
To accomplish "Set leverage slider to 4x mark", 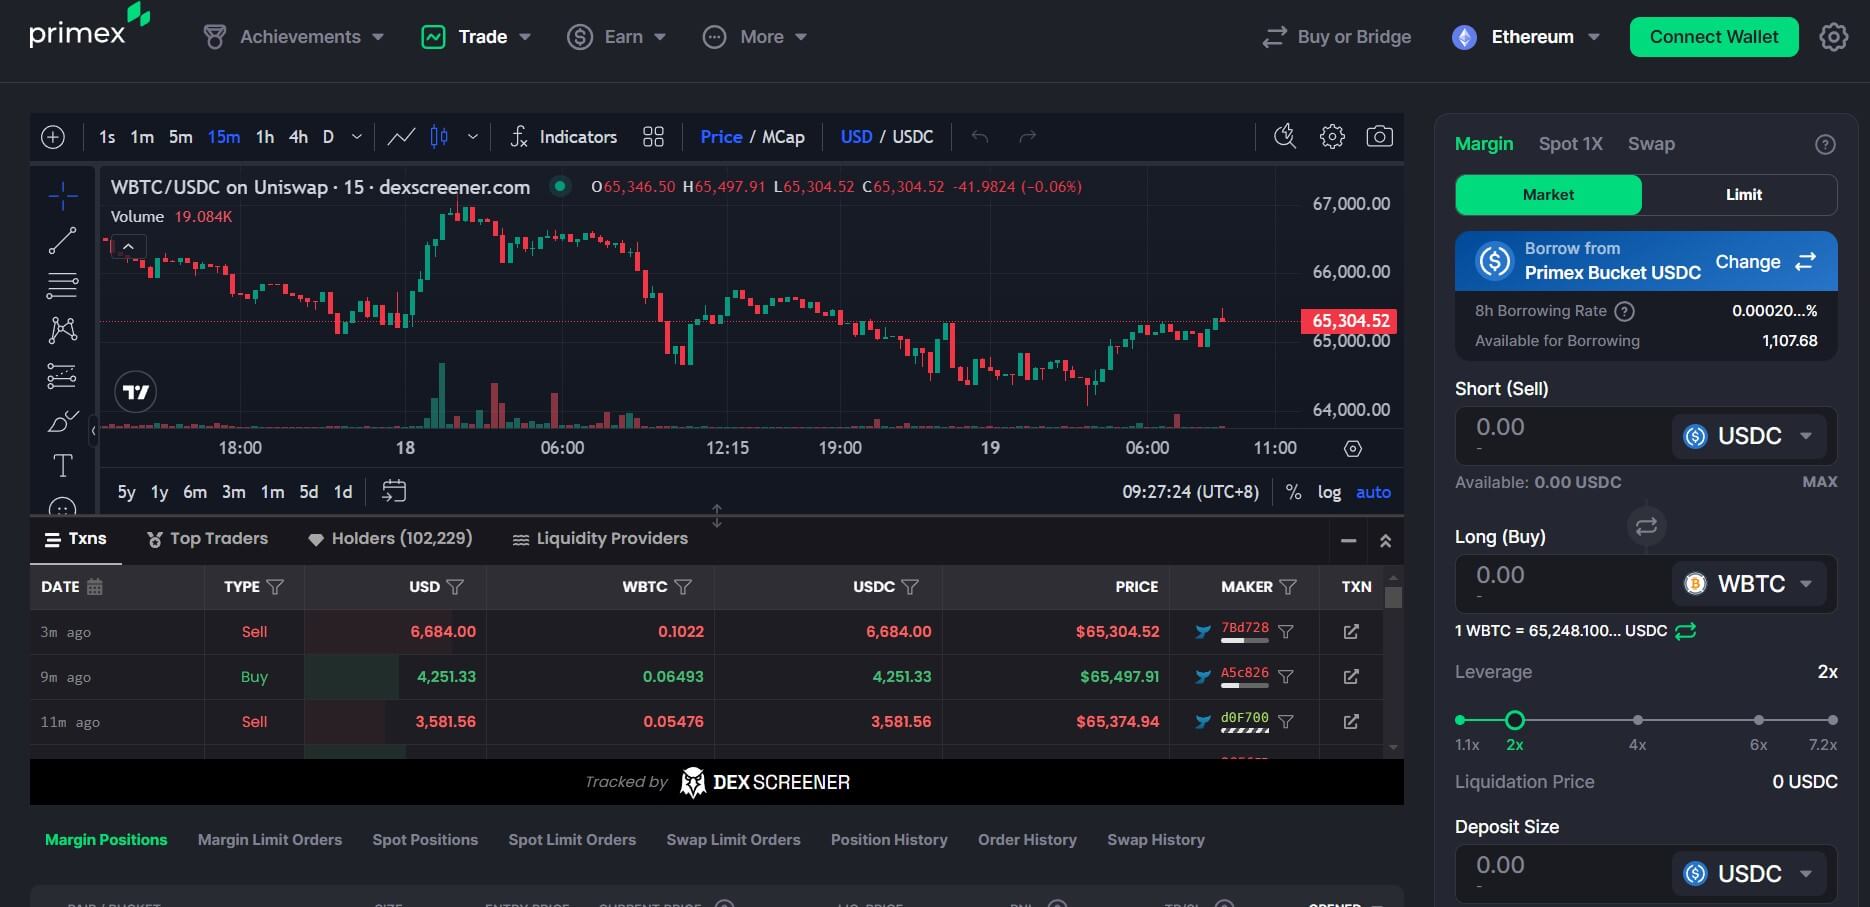I will (1637, 720).
